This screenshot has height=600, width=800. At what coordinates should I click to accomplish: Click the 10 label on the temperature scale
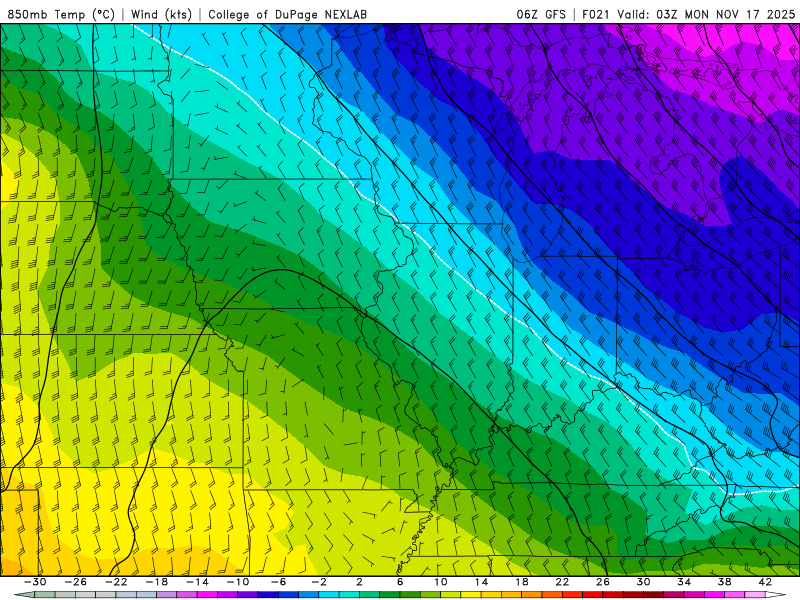(x=440, y=582)
